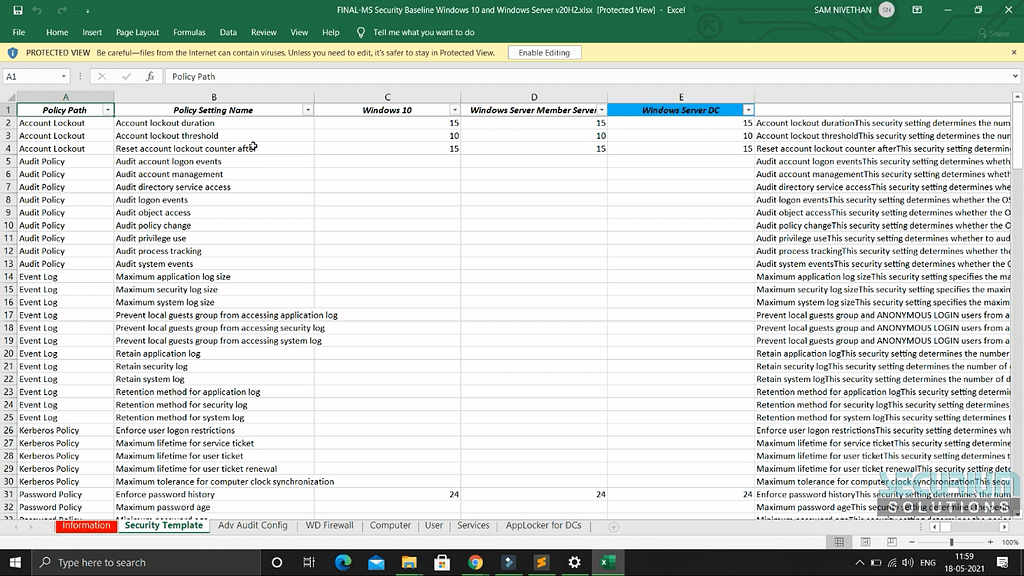
Task: Expand the Name Box dropdown
Action: pos(63,76)
